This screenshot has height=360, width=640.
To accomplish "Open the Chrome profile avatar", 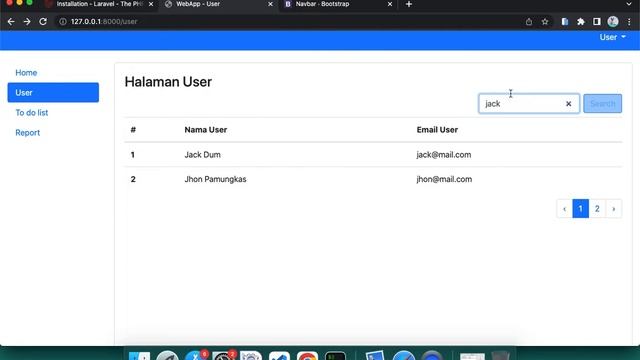I will [613, 22].
